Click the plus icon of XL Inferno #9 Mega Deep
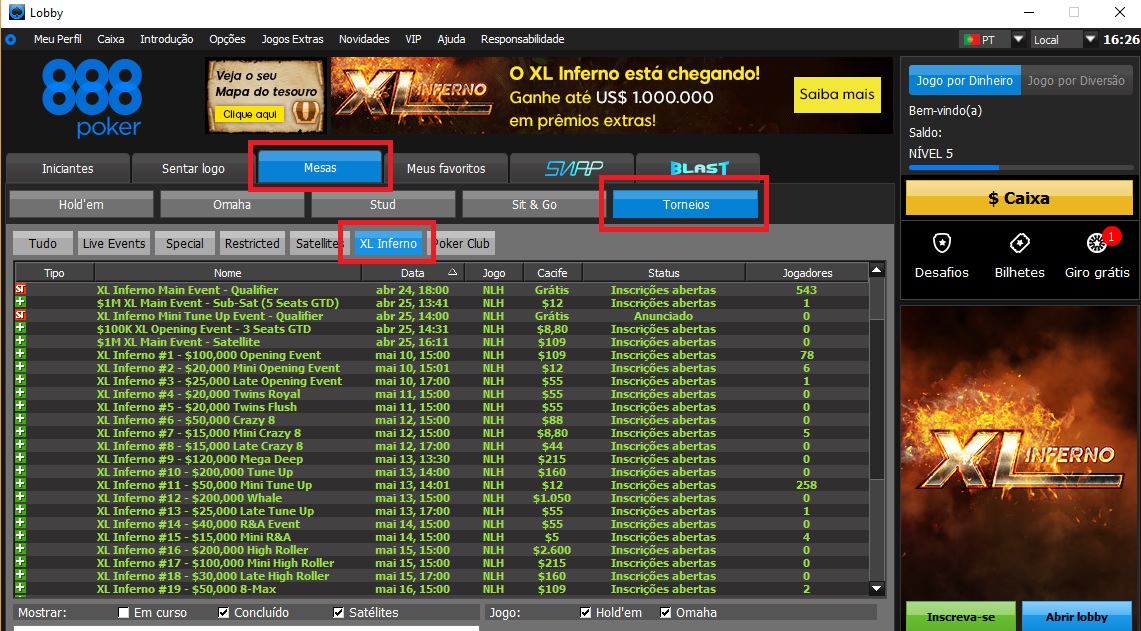This screenshot has width=1141, height=631. coord(20,459)
